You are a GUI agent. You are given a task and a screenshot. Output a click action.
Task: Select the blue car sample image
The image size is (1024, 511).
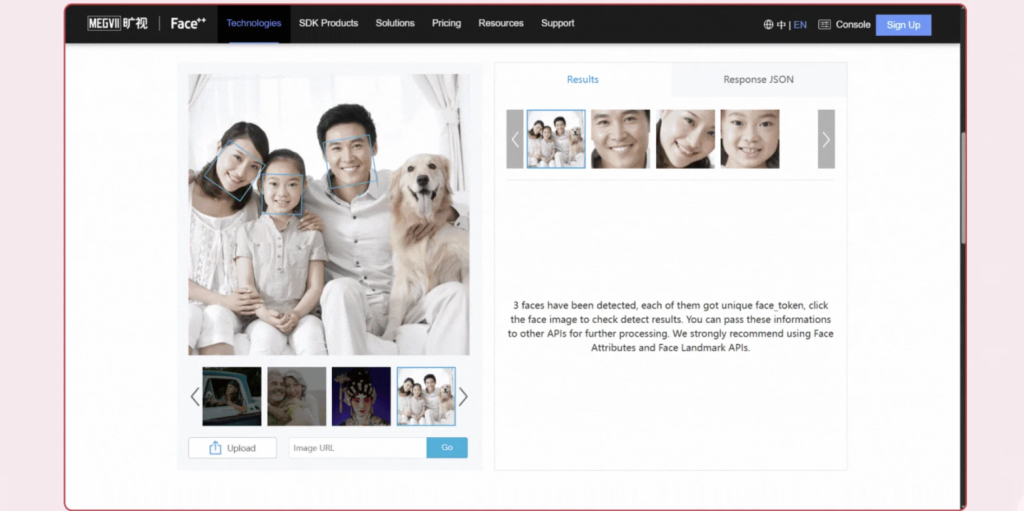[232, 397]
